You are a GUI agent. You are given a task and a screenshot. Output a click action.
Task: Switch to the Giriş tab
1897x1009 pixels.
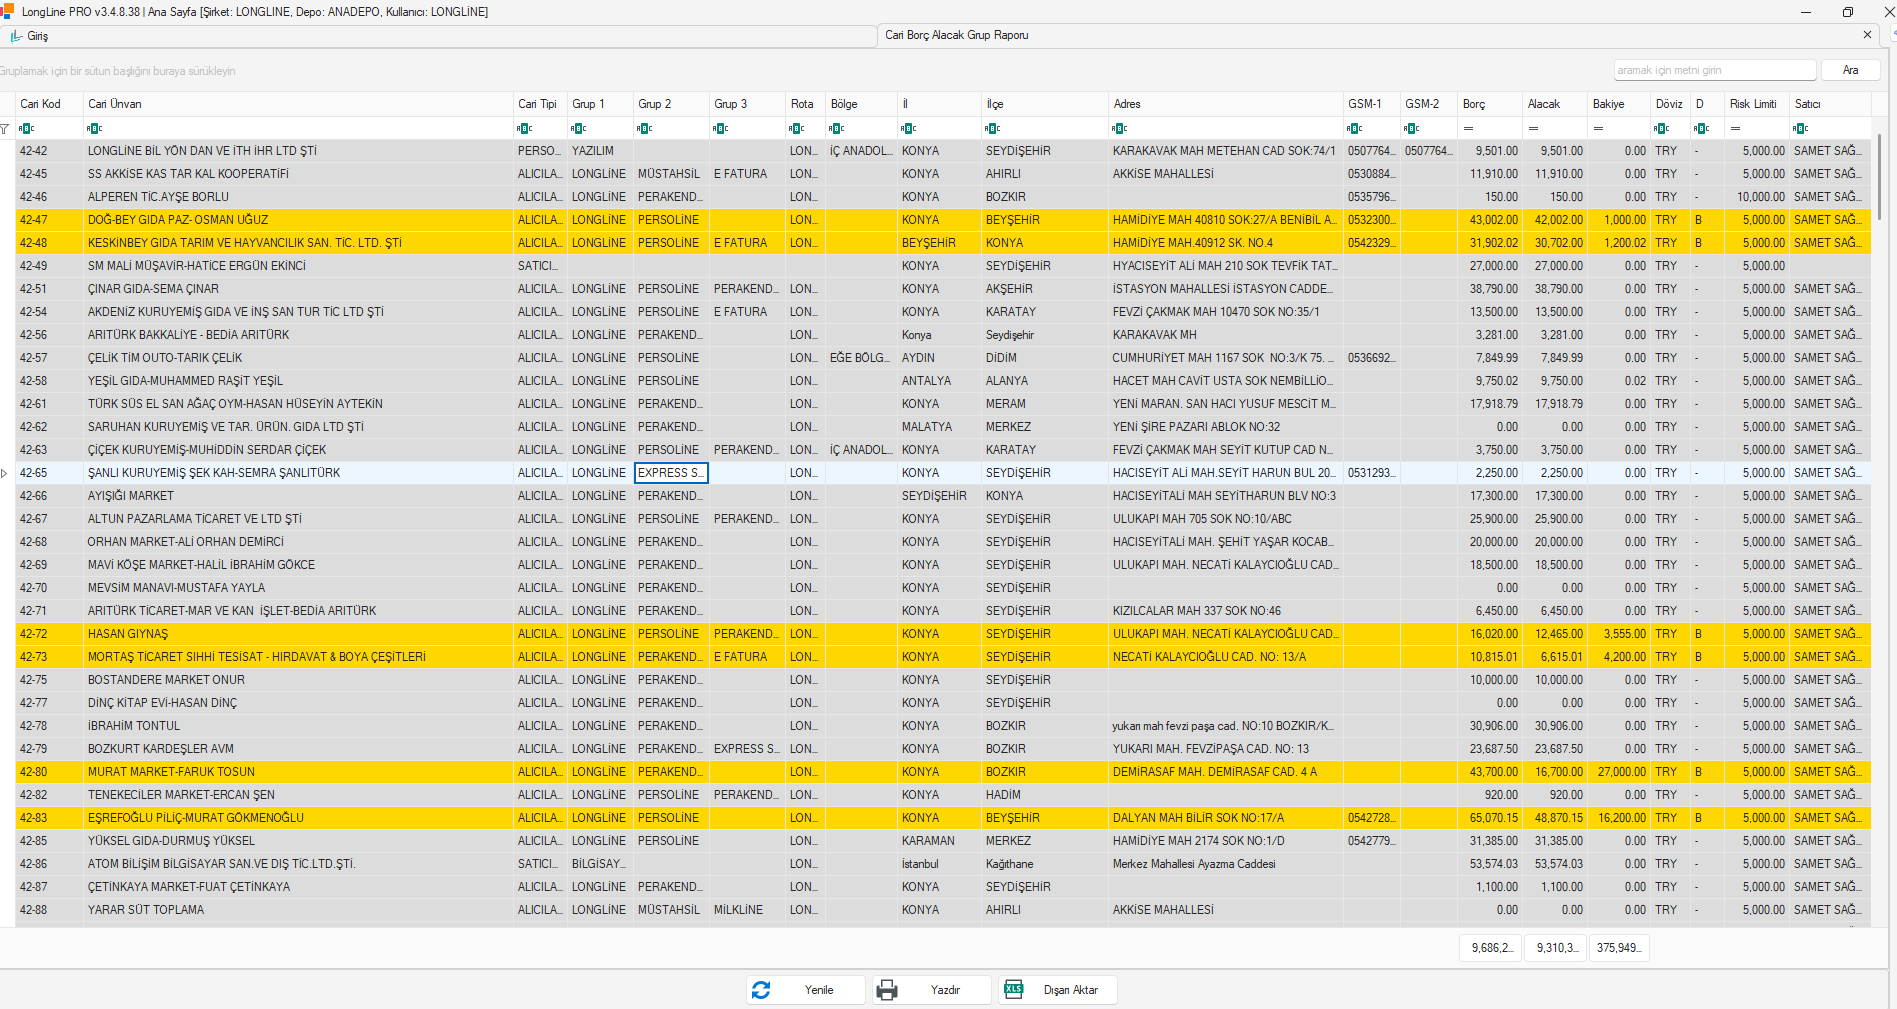pos(438,36)
